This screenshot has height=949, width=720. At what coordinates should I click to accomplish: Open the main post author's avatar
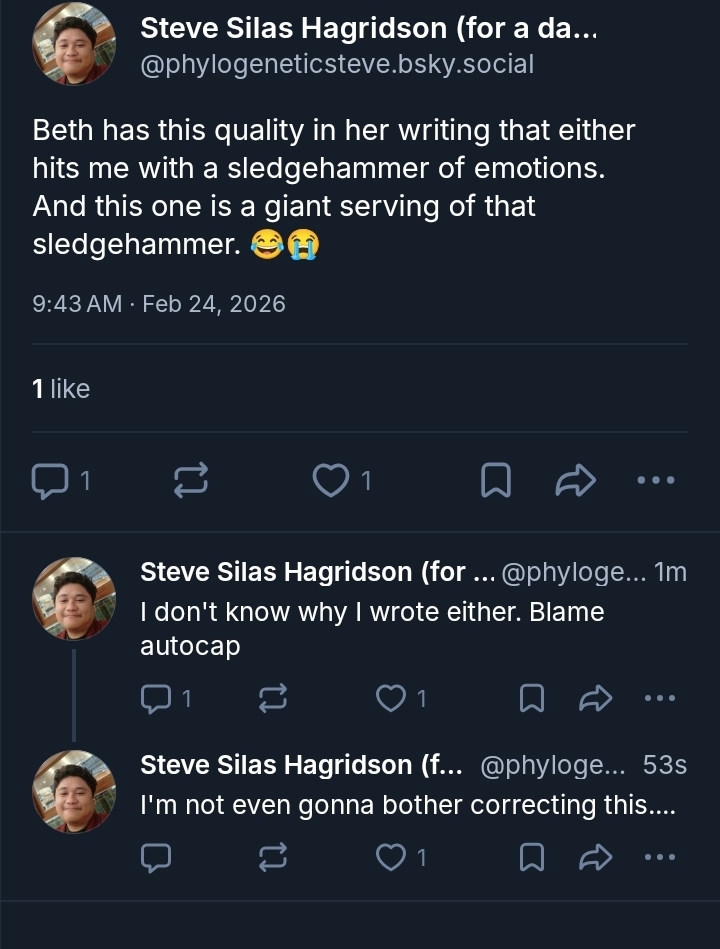[73, 45]
